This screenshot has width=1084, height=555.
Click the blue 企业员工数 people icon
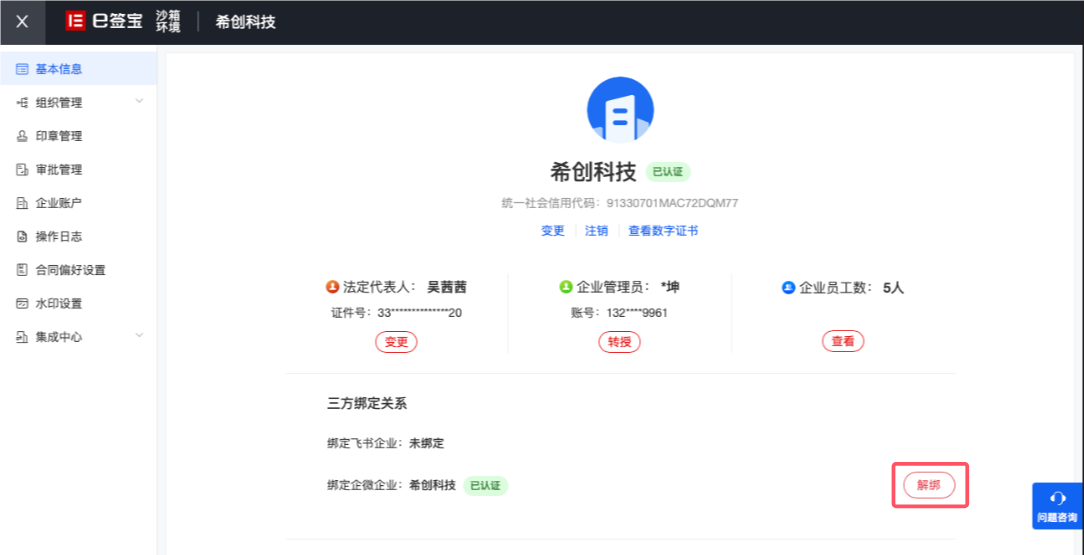(x=788, y=288)
